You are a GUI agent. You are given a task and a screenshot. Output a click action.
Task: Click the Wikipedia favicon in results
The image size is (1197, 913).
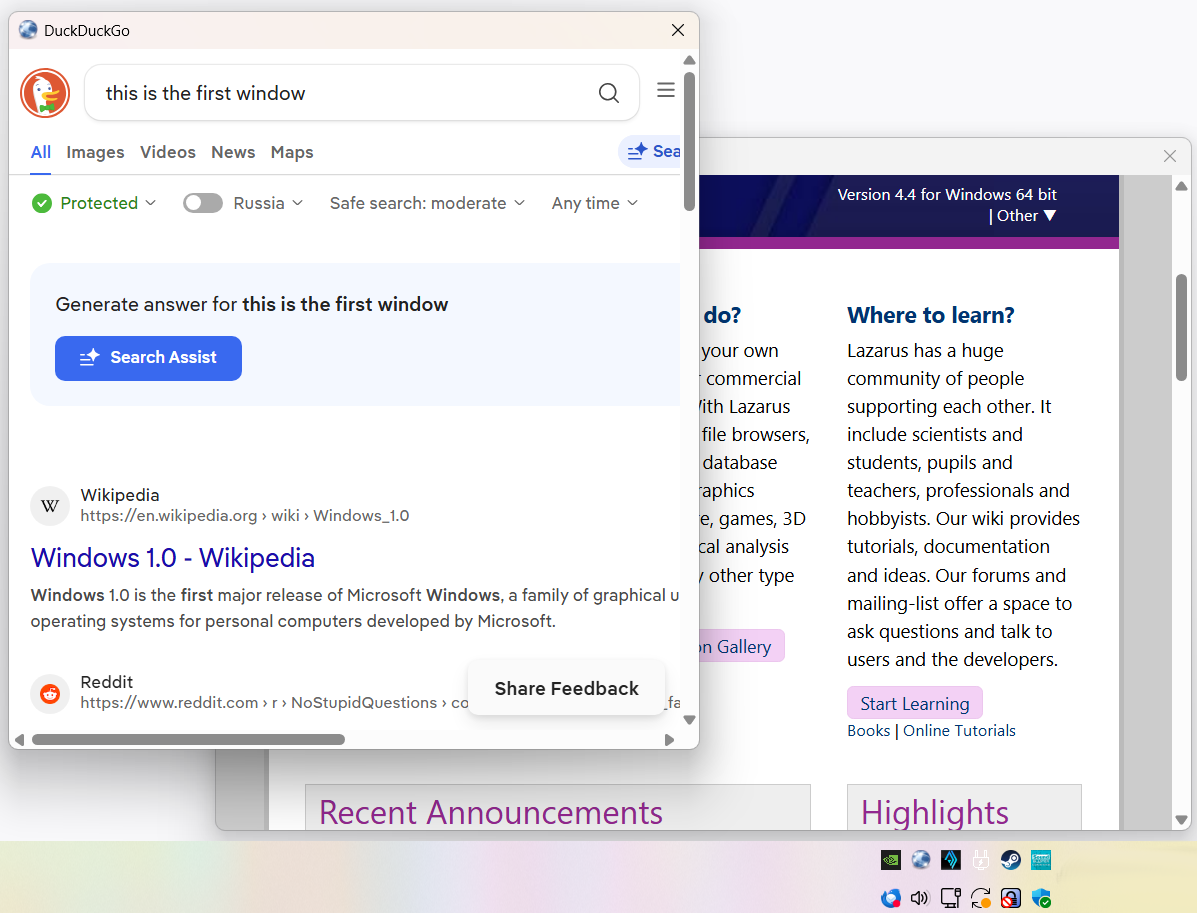coord(50,506)
